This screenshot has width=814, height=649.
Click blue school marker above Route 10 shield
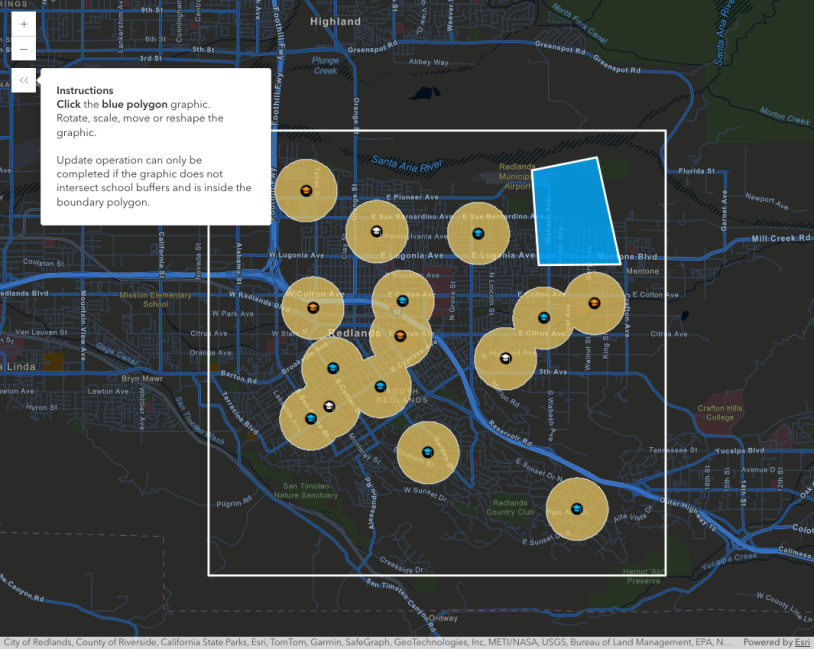402,300
